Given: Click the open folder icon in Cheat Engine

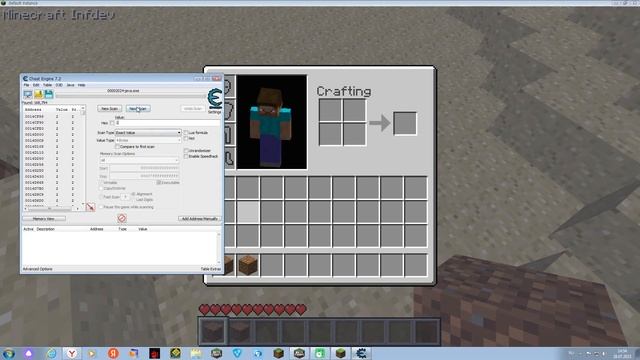Looking at the screenshot, I should tap(38, 95).
